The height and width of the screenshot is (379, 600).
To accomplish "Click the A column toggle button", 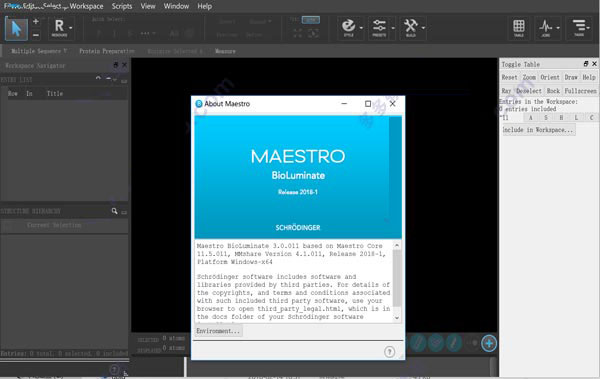I will tap(531, 118).
